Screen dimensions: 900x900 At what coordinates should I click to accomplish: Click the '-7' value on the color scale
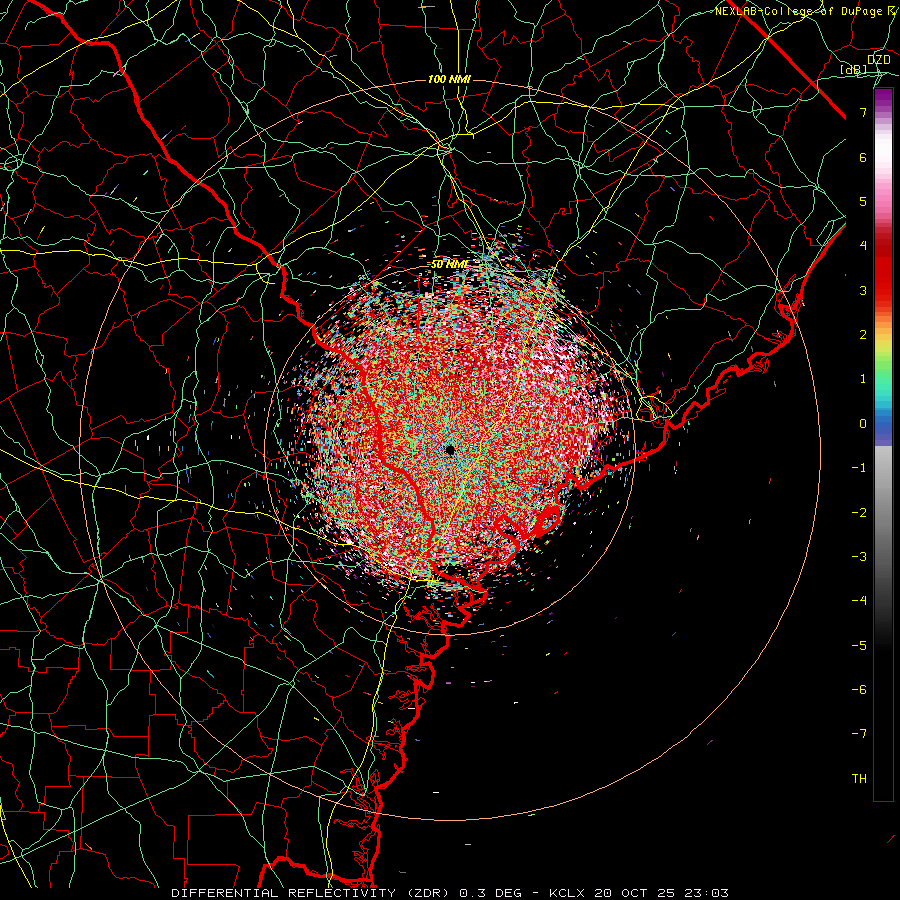click(x=859, y=734)
